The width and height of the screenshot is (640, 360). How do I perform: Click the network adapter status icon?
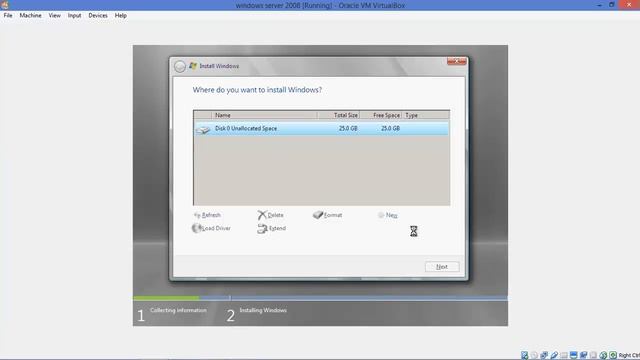[x=544, y=355]
